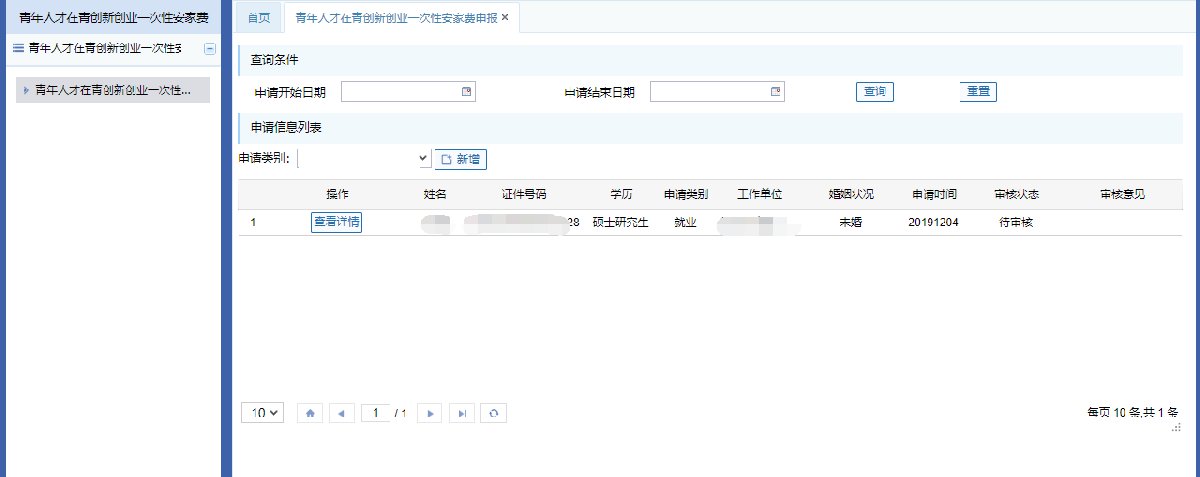Focus the 申请开始日期 input field
1200x477 pixels.
[408, 92]
